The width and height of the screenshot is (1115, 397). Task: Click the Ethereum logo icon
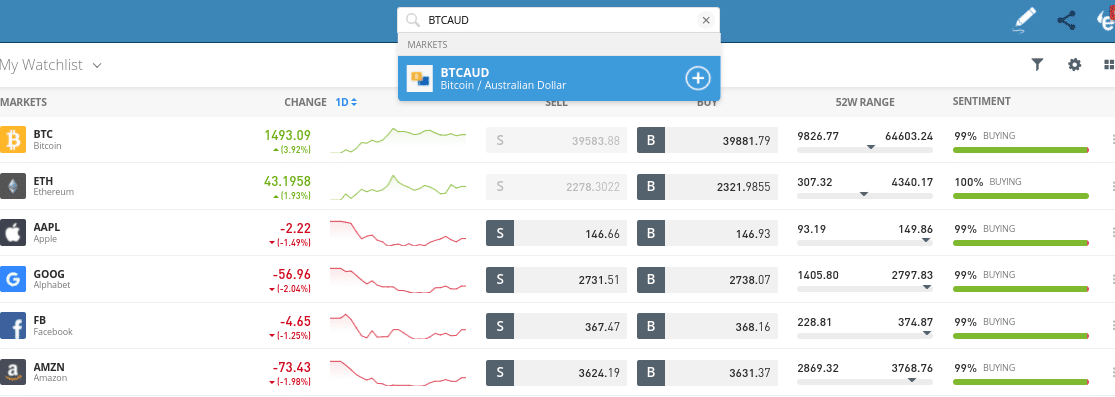[13, 186]
